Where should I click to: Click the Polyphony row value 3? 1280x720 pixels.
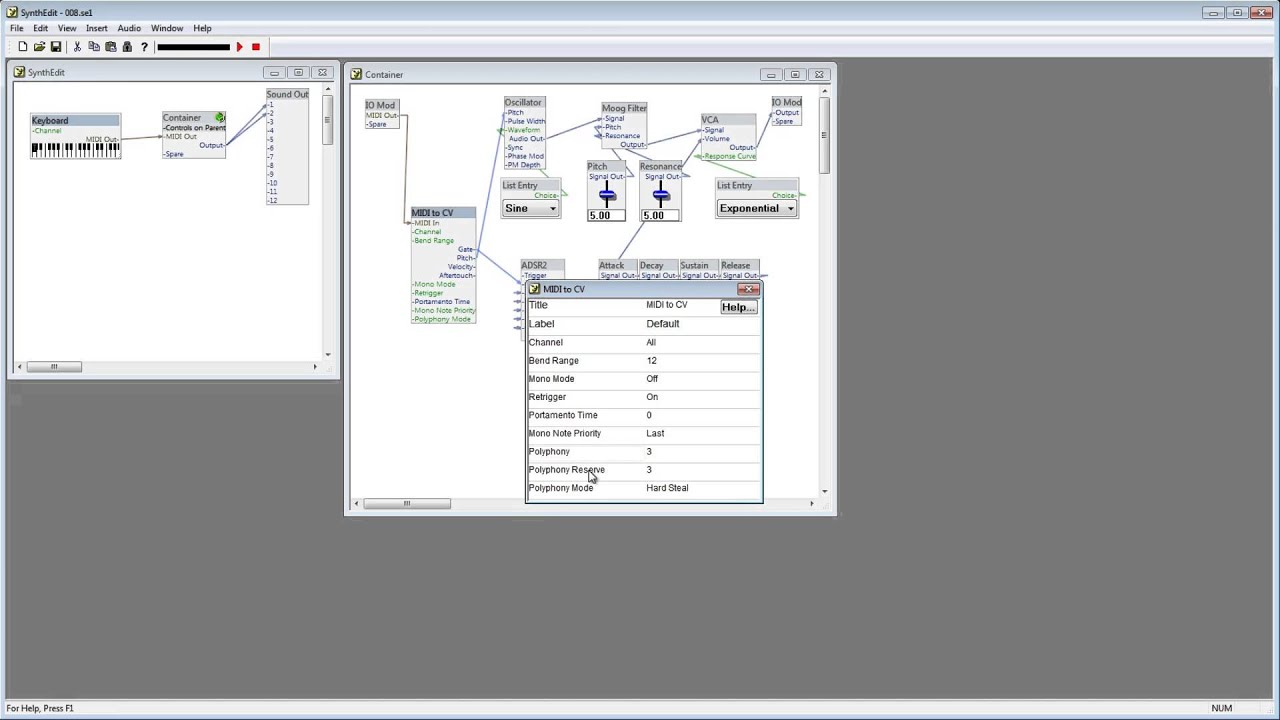649,451
